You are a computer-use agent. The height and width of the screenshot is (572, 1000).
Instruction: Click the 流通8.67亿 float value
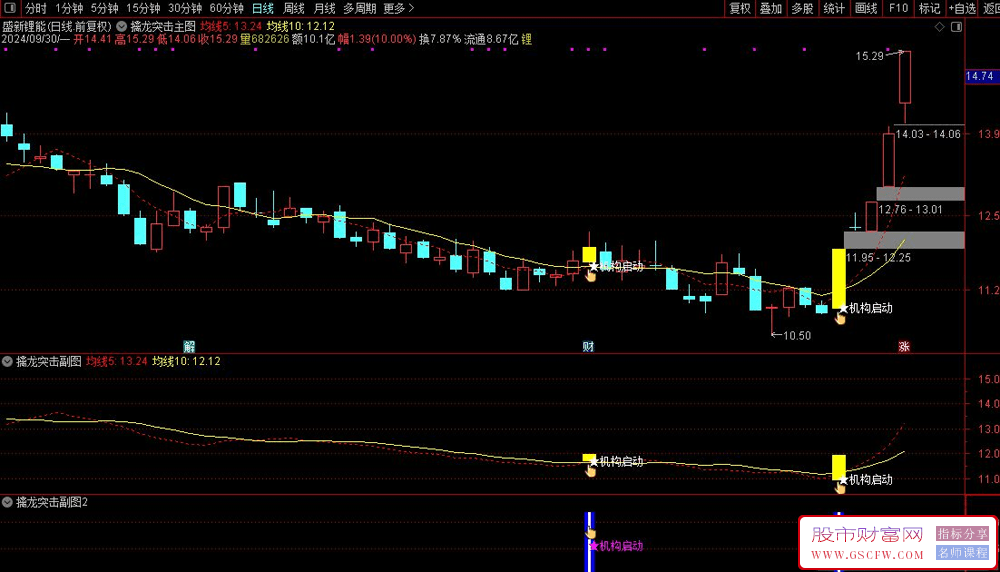491,39
